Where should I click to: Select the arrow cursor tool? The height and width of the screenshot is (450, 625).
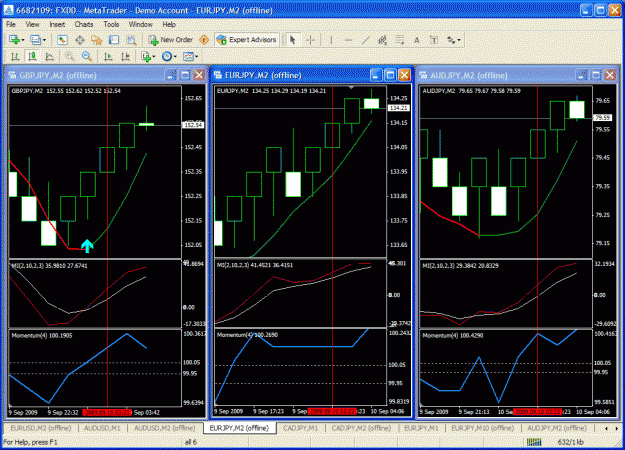[x=293, y=40]
